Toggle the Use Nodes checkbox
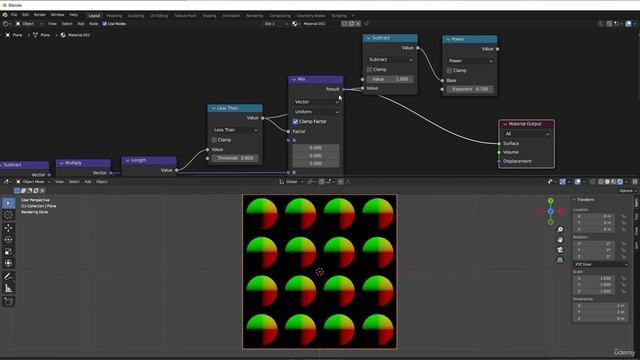The image size is (640, 360). (x=104, y=24)
